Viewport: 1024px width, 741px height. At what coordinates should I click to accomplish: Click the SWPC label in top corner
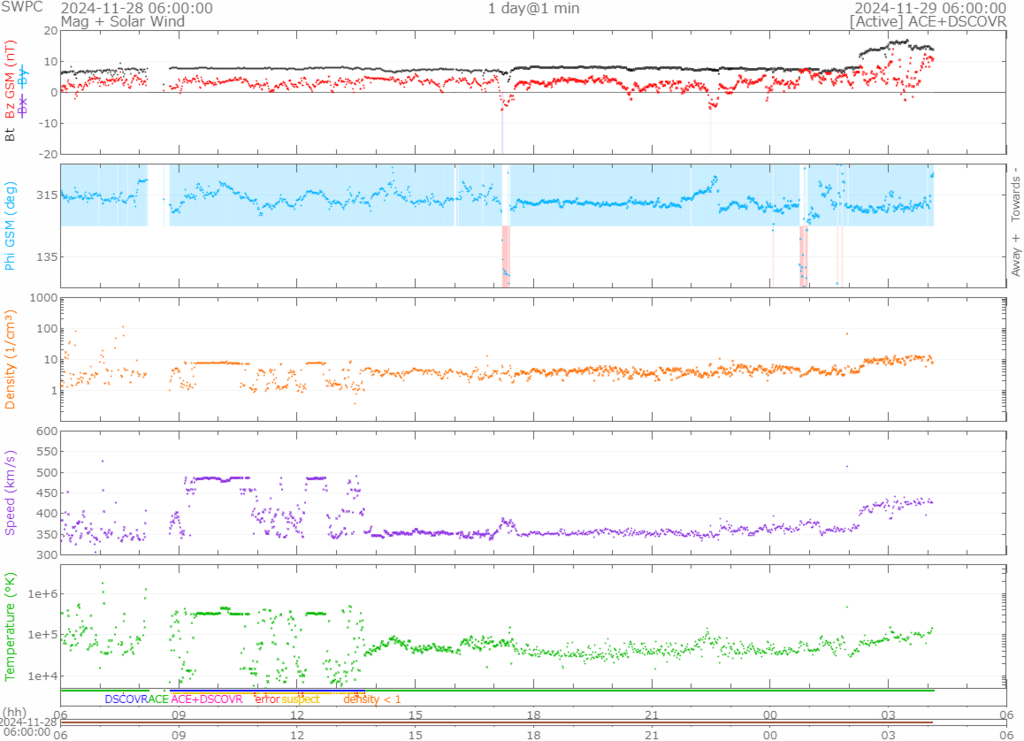point(23,8)
